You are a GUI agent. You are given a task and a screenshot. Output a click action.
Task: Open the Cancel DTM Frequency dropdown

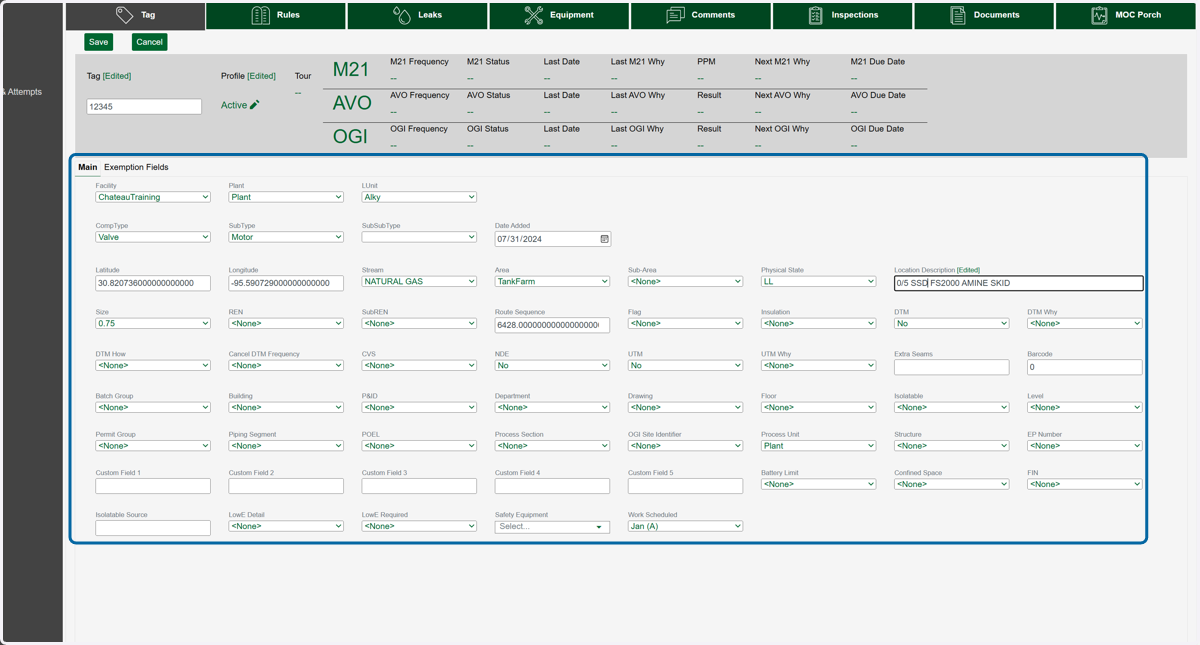click(286, 365)
